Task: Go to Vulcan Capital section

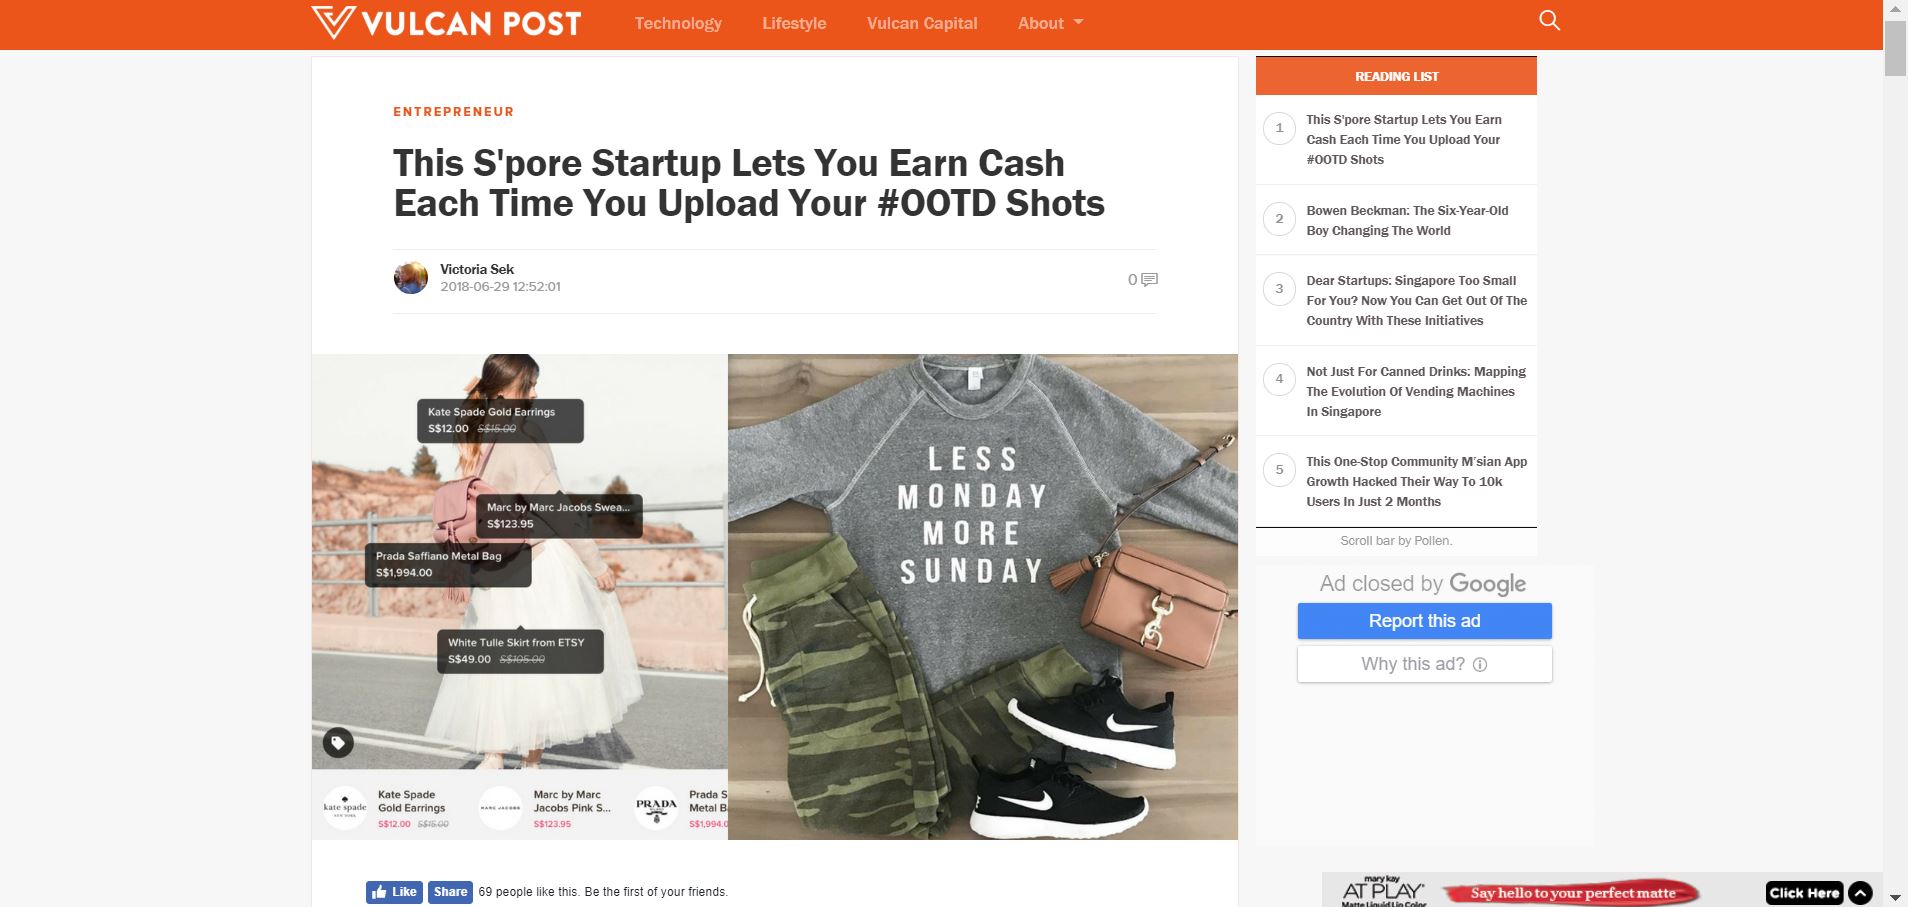Action: pyautogui.click(x=922, y=23)
